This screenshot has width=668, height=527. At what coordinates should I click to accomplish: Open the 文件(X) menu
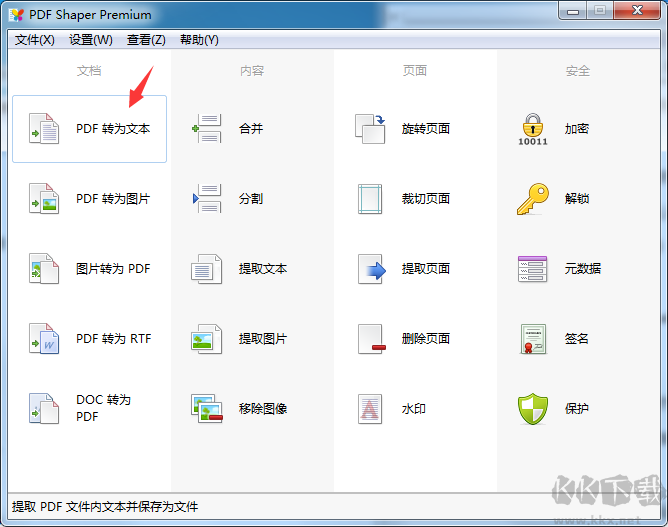(35, 40)
